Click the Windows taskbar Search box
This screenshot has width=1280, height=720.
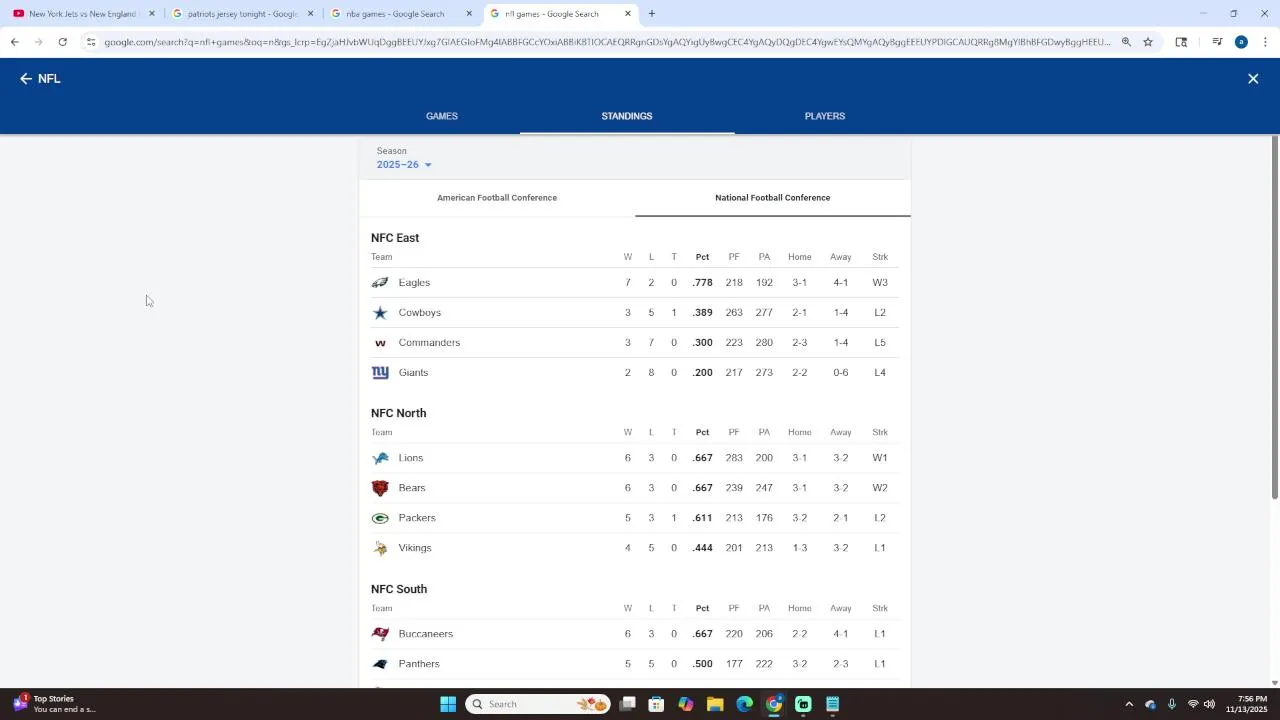click(x=538, y=704)
